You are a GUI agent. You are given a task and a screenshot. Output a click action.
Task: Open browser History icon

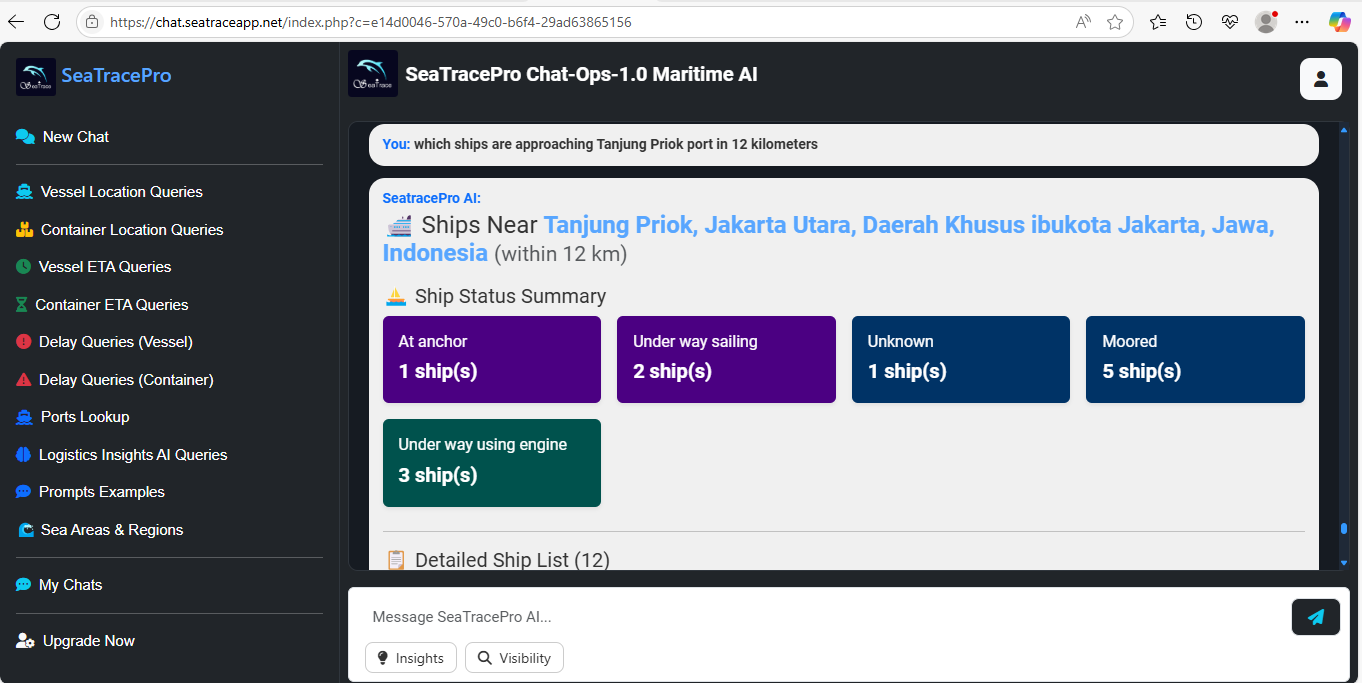1194,22
